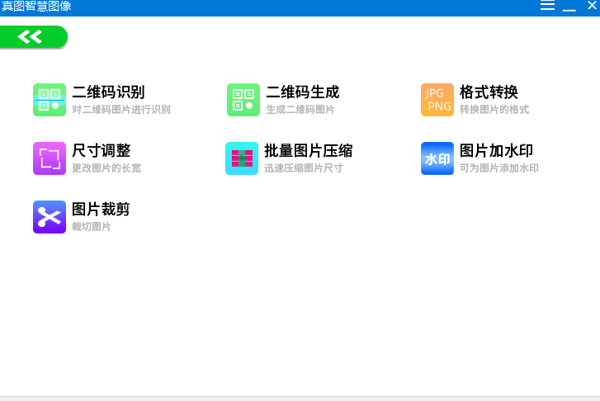Click the description 对二维码图片进行识别
Screen dimensions: 600x401
pyautogui.click(x=121, y=110)
